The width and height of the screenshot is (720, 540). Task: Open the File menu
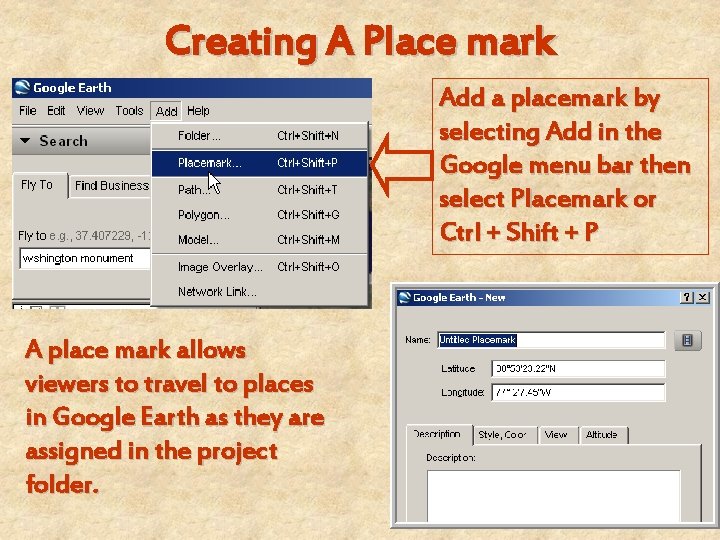(x=28, y=111)
